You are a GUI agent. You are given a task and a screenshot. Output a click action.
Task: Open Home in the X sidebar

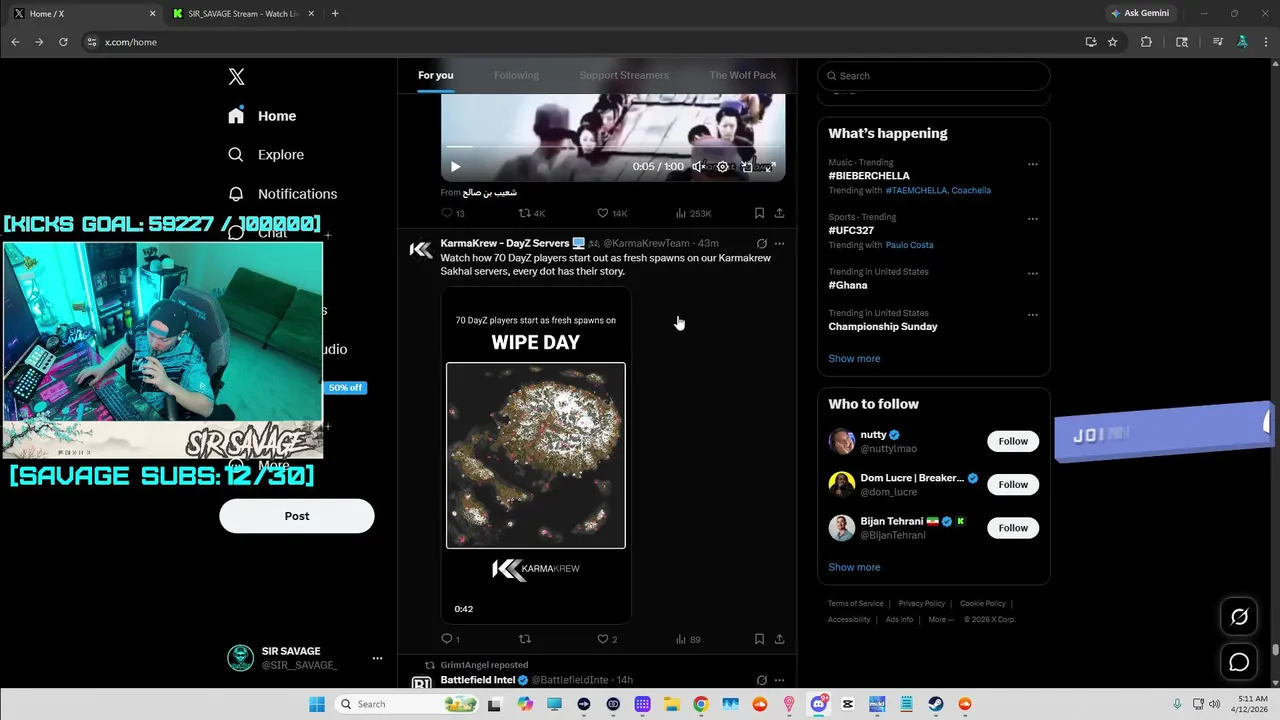coord(262,116)
